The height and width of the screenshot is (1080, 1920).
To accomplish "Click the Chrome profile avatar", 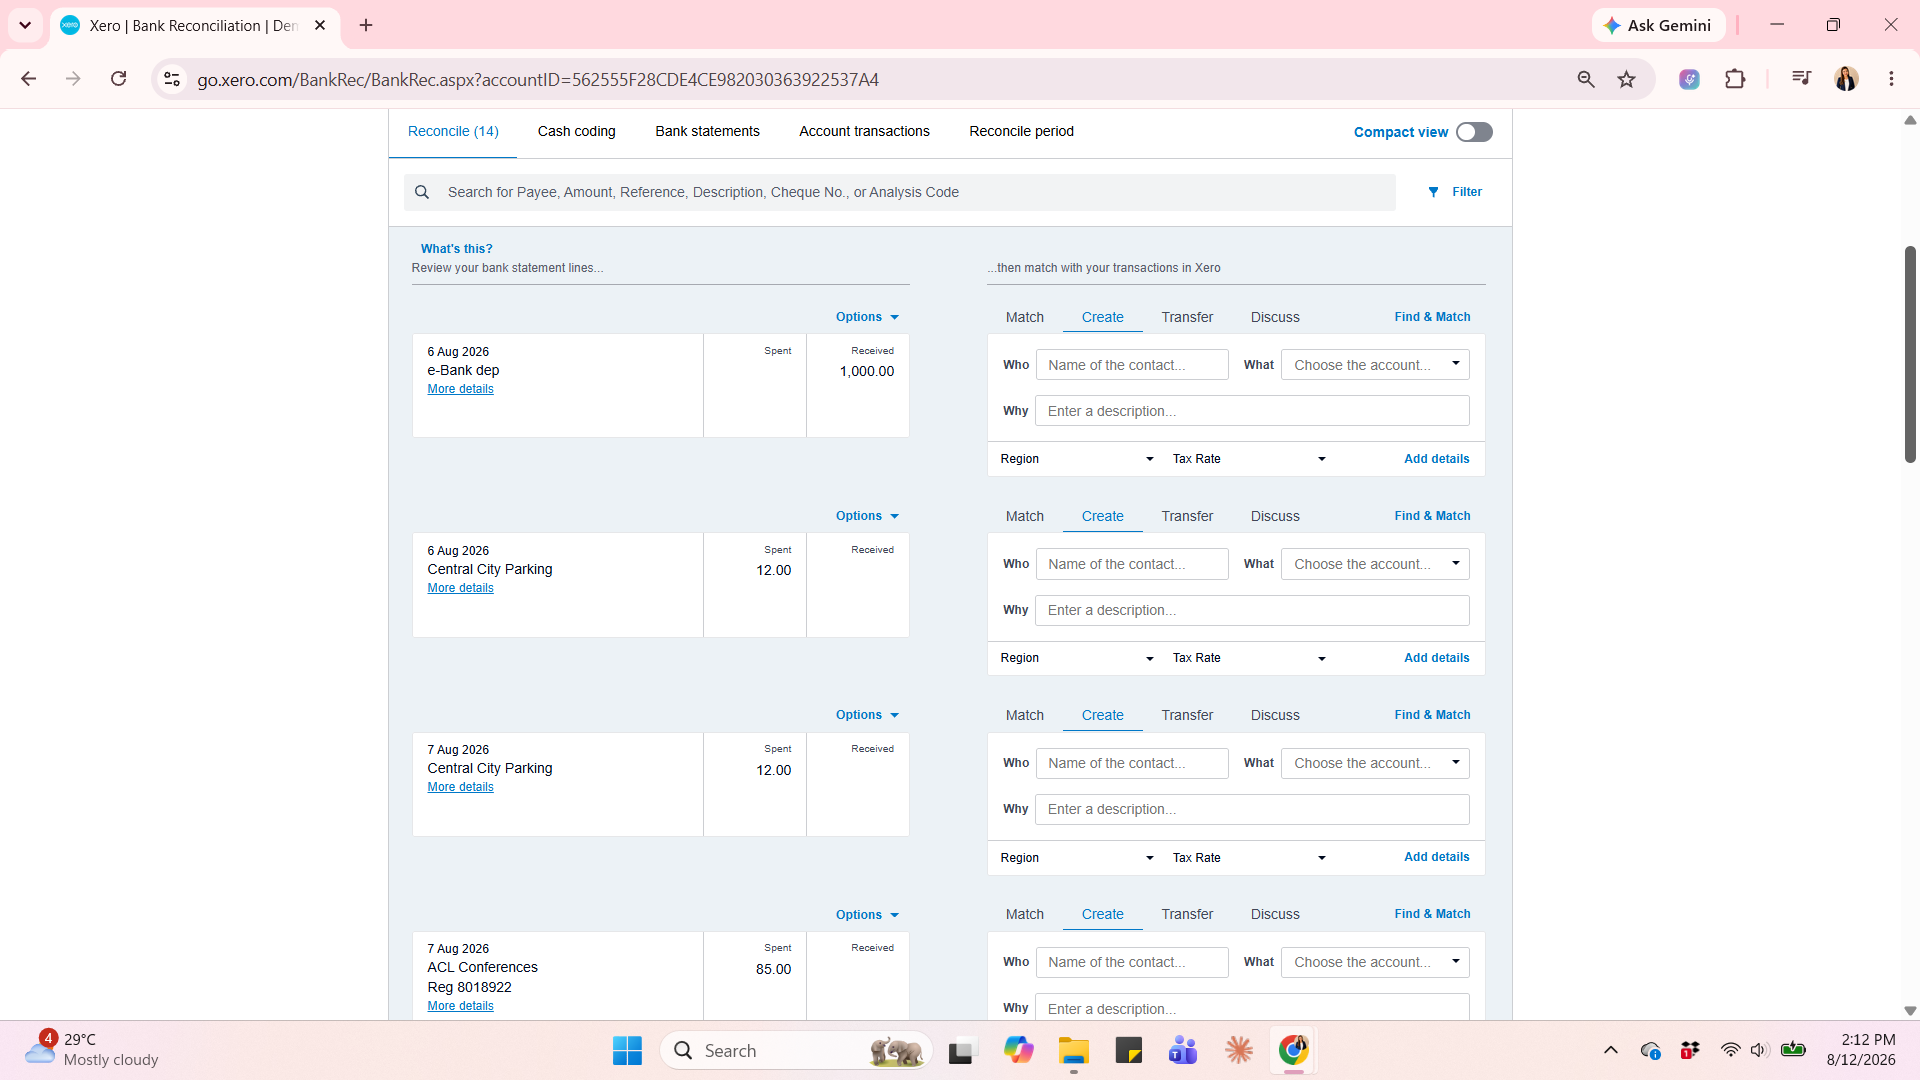I will tap(1846, 79).
